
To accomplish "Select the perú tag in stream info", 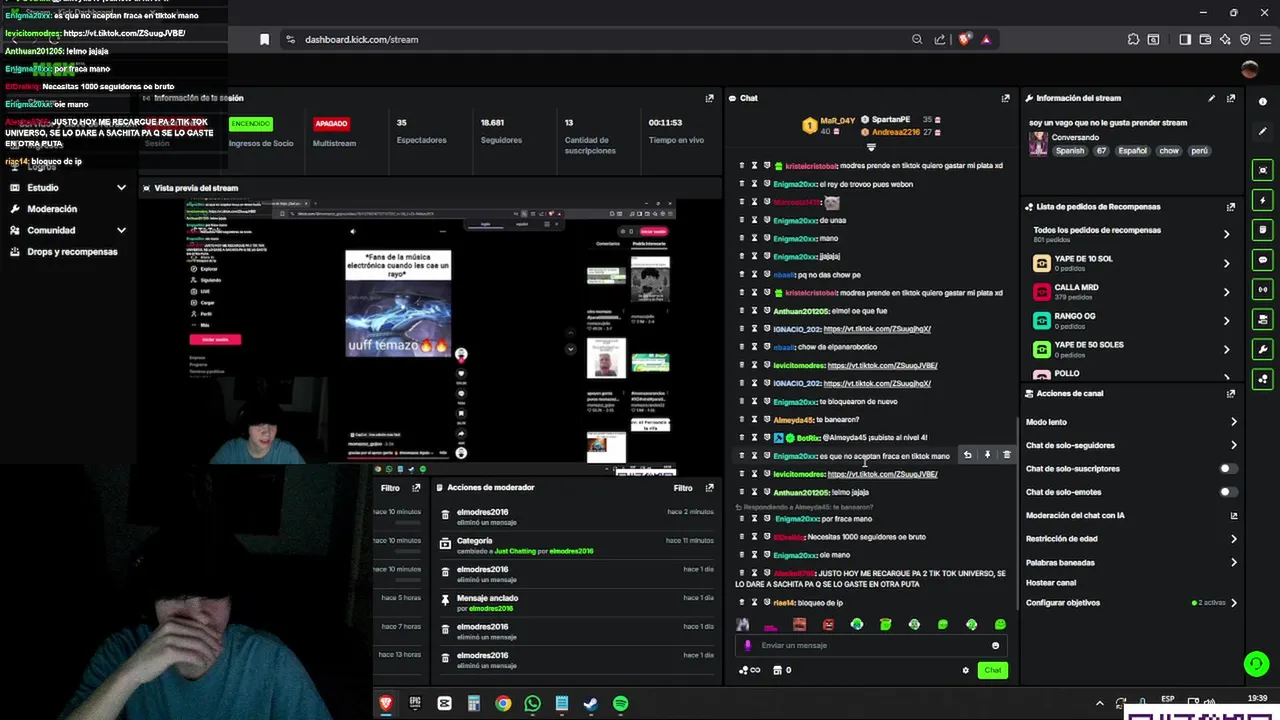I will [1199, 151].
